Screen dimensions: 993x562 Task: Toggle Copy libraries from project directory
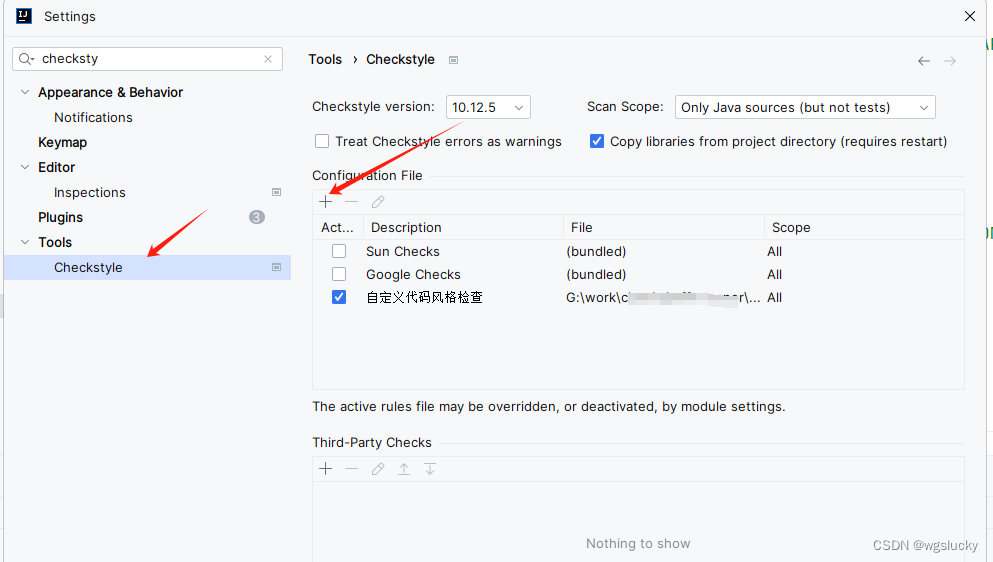tap(597, 141)
